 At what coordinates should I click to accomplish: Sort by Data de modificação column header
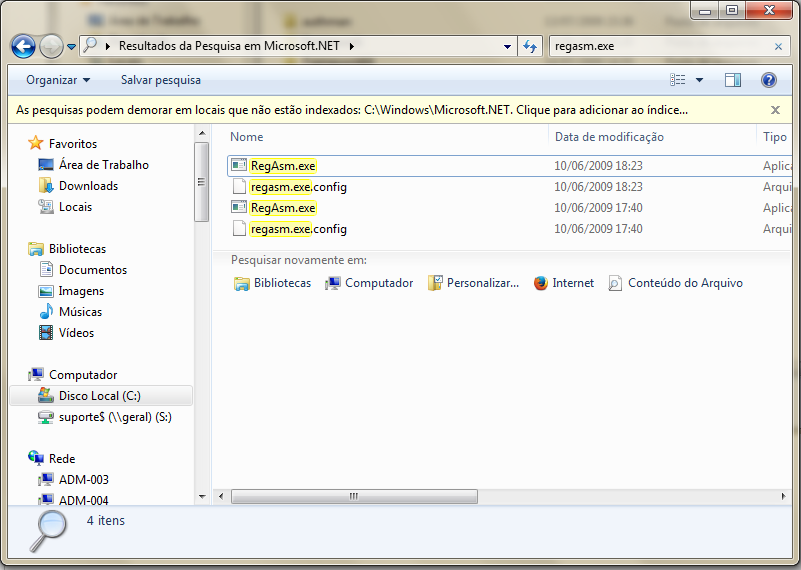tap(609, 137)
